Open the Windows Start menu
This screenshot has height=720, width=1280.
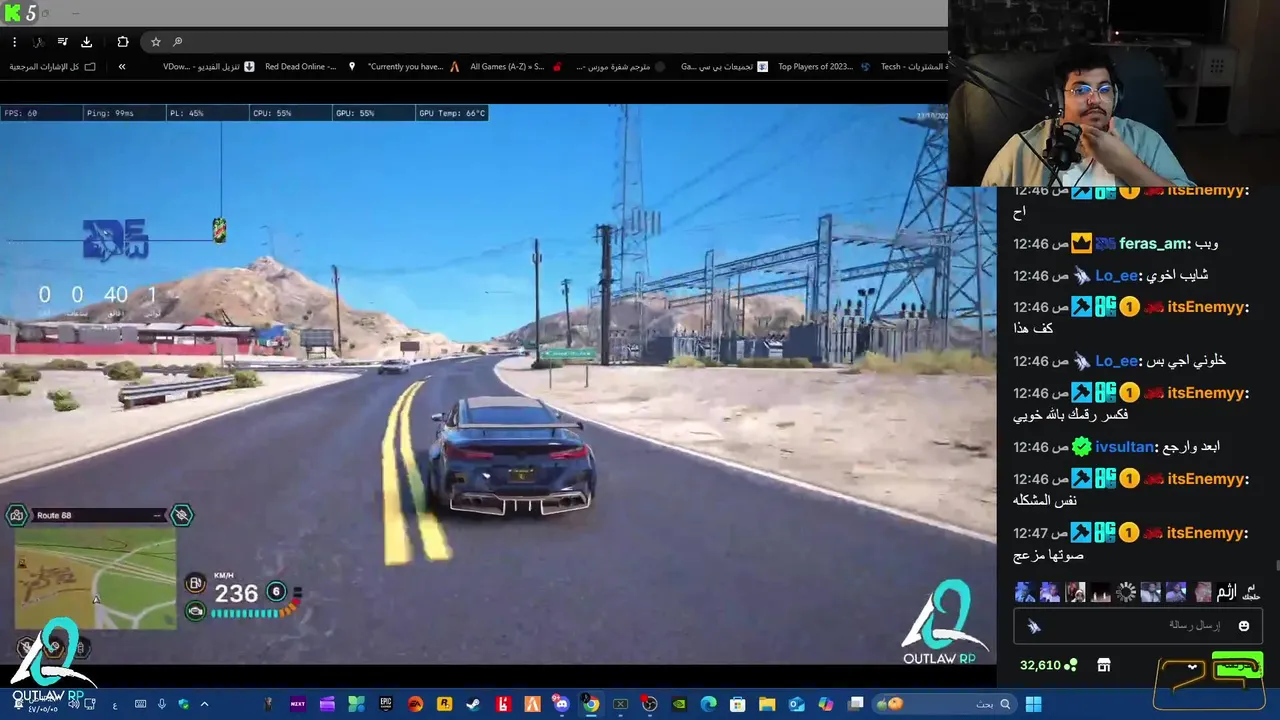(x=1034, y=704)
